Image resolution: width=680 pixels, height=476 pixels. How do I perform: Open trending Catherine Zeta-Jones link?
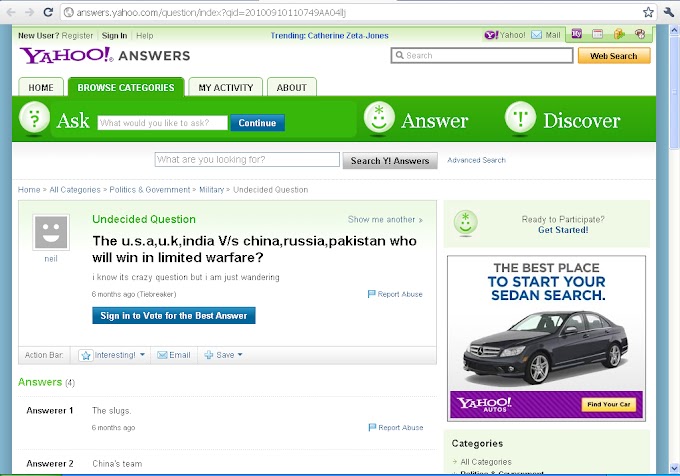pos(348,36)
